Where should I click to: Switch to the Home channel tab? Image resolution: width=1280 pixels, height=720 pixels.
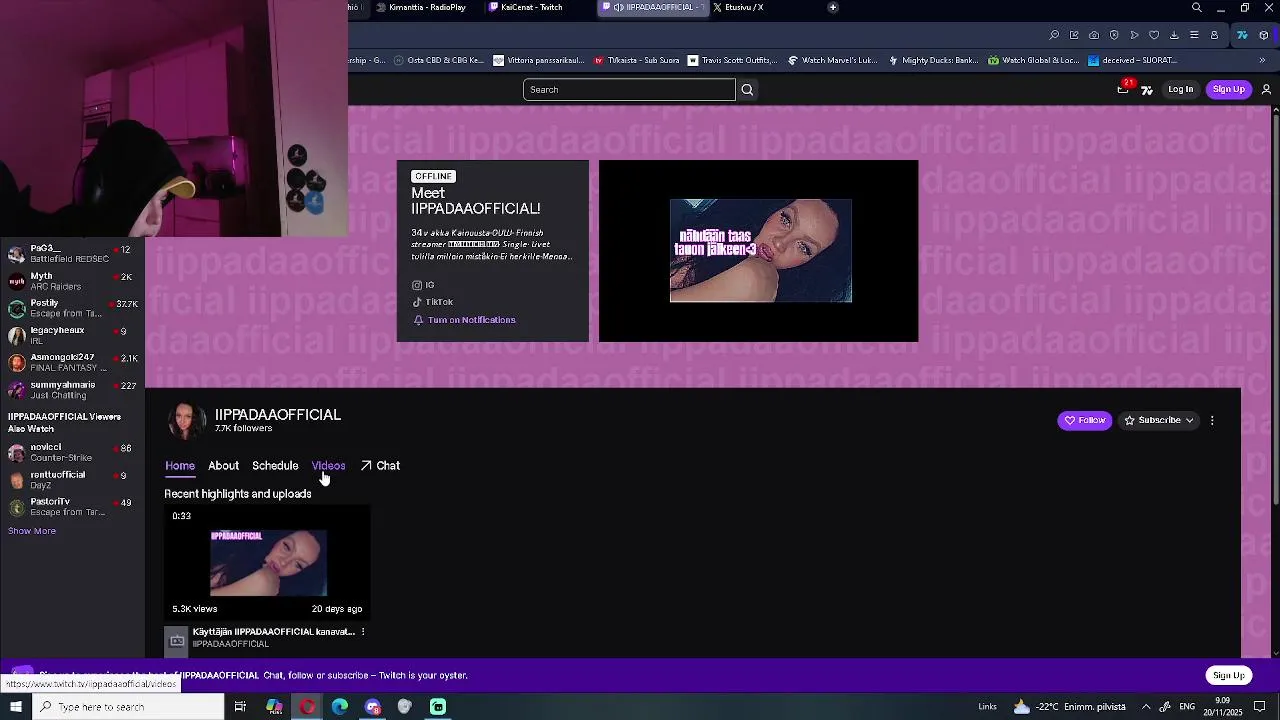180,466
